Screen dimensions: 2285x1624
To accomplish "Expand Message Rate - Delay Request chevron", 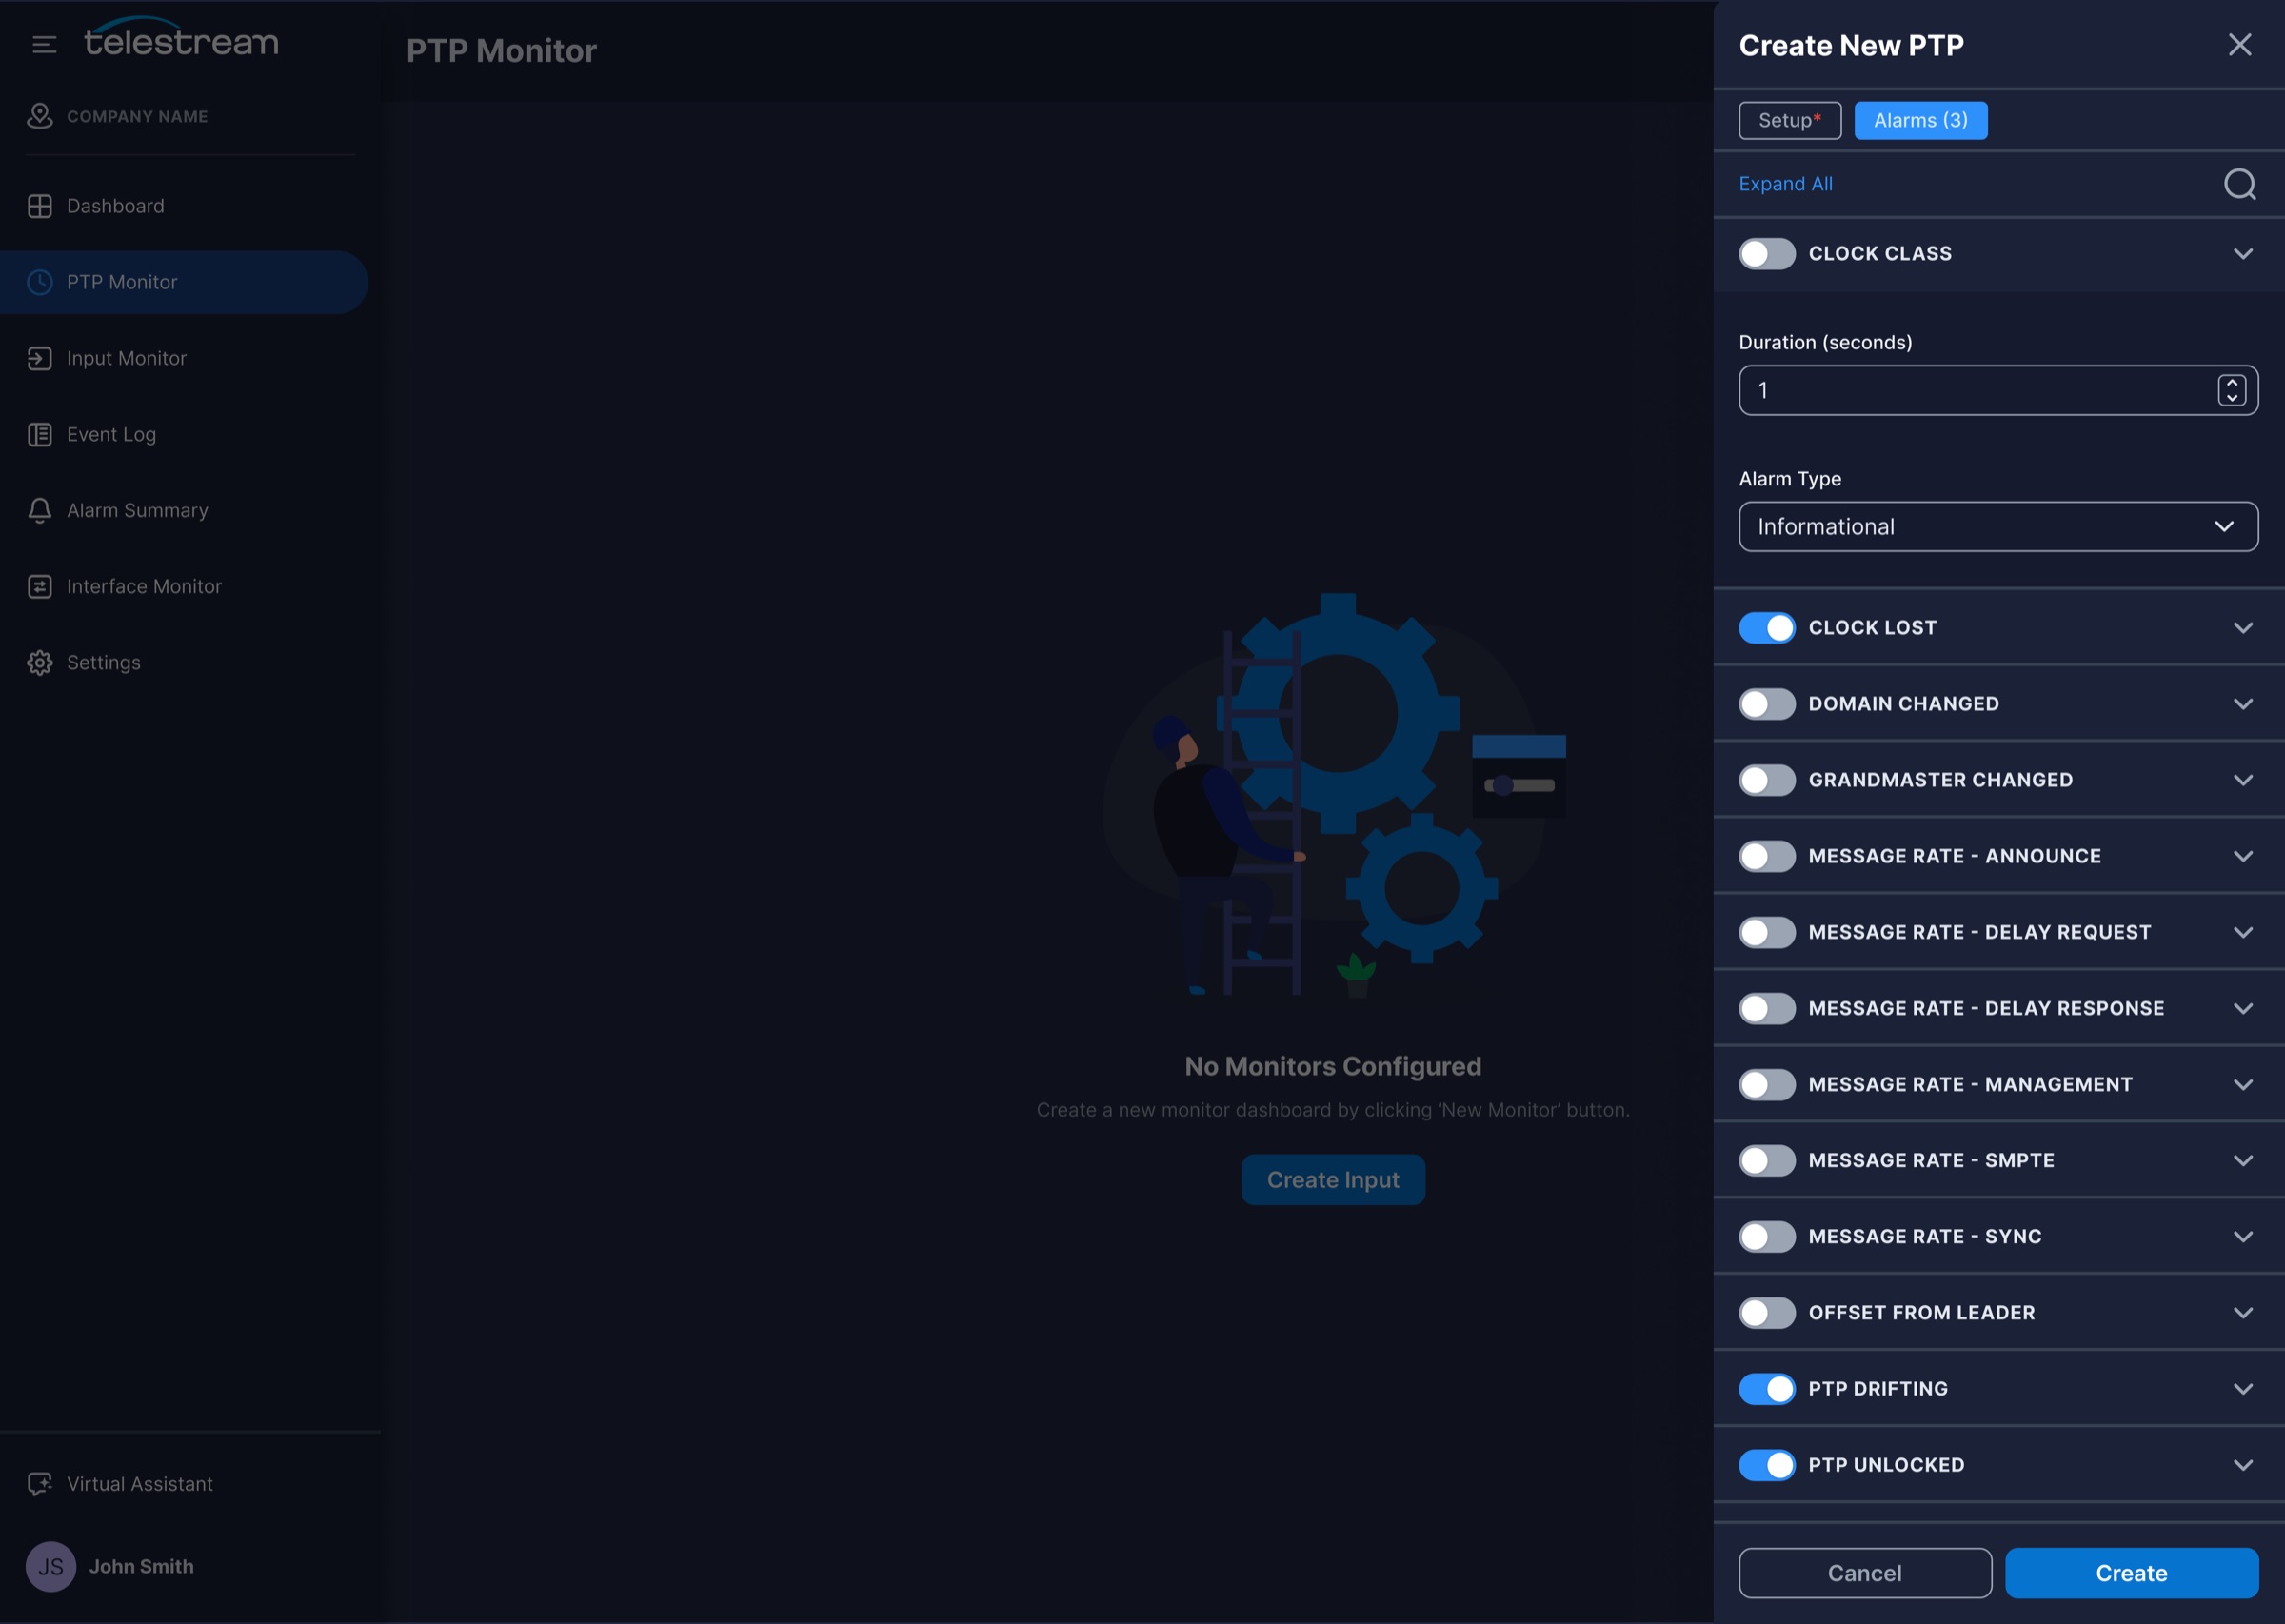I will 2243,932.
